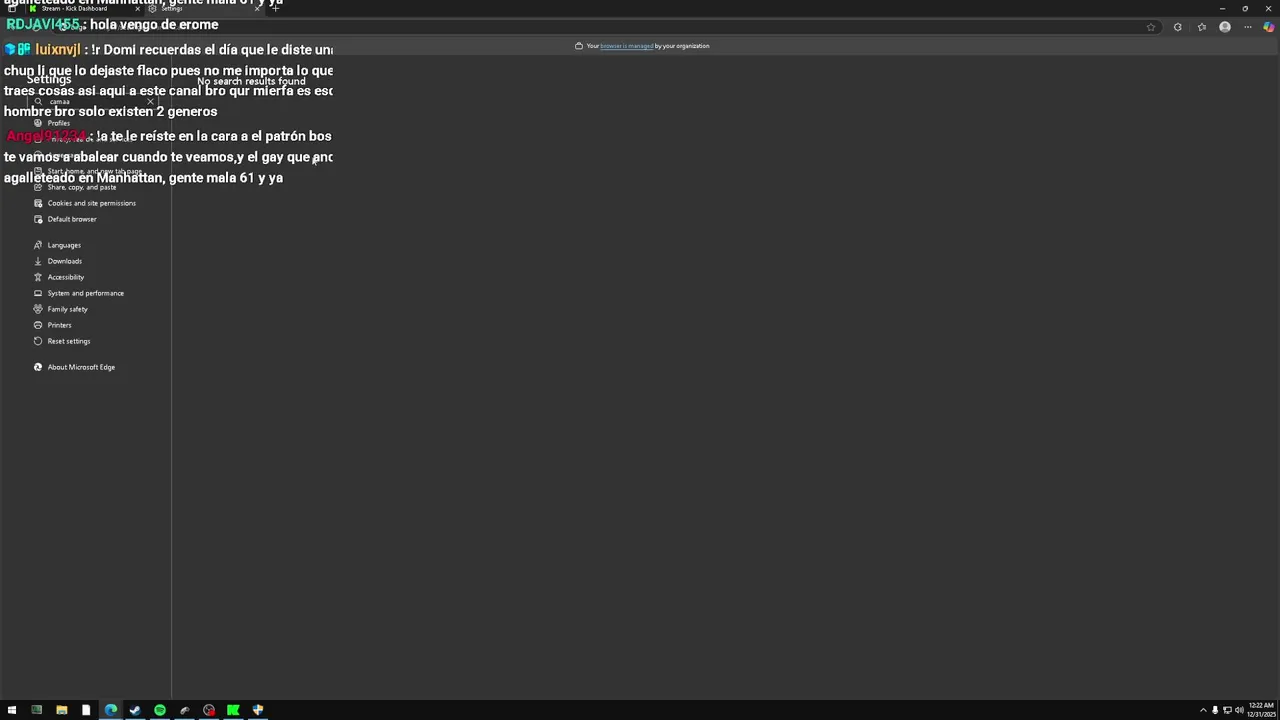Image resolution: width=1280 pixels, height=720 pixels.
Task: Open the Windows Start menu
Action: pyautogui.click(x=12, y=710)
